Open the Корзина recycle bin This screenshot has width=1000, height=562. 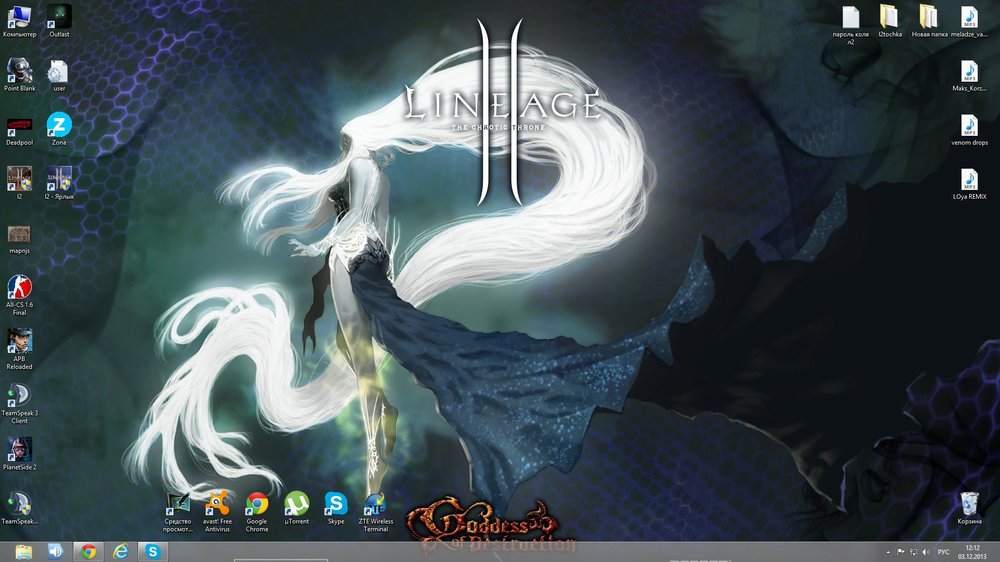968,503
